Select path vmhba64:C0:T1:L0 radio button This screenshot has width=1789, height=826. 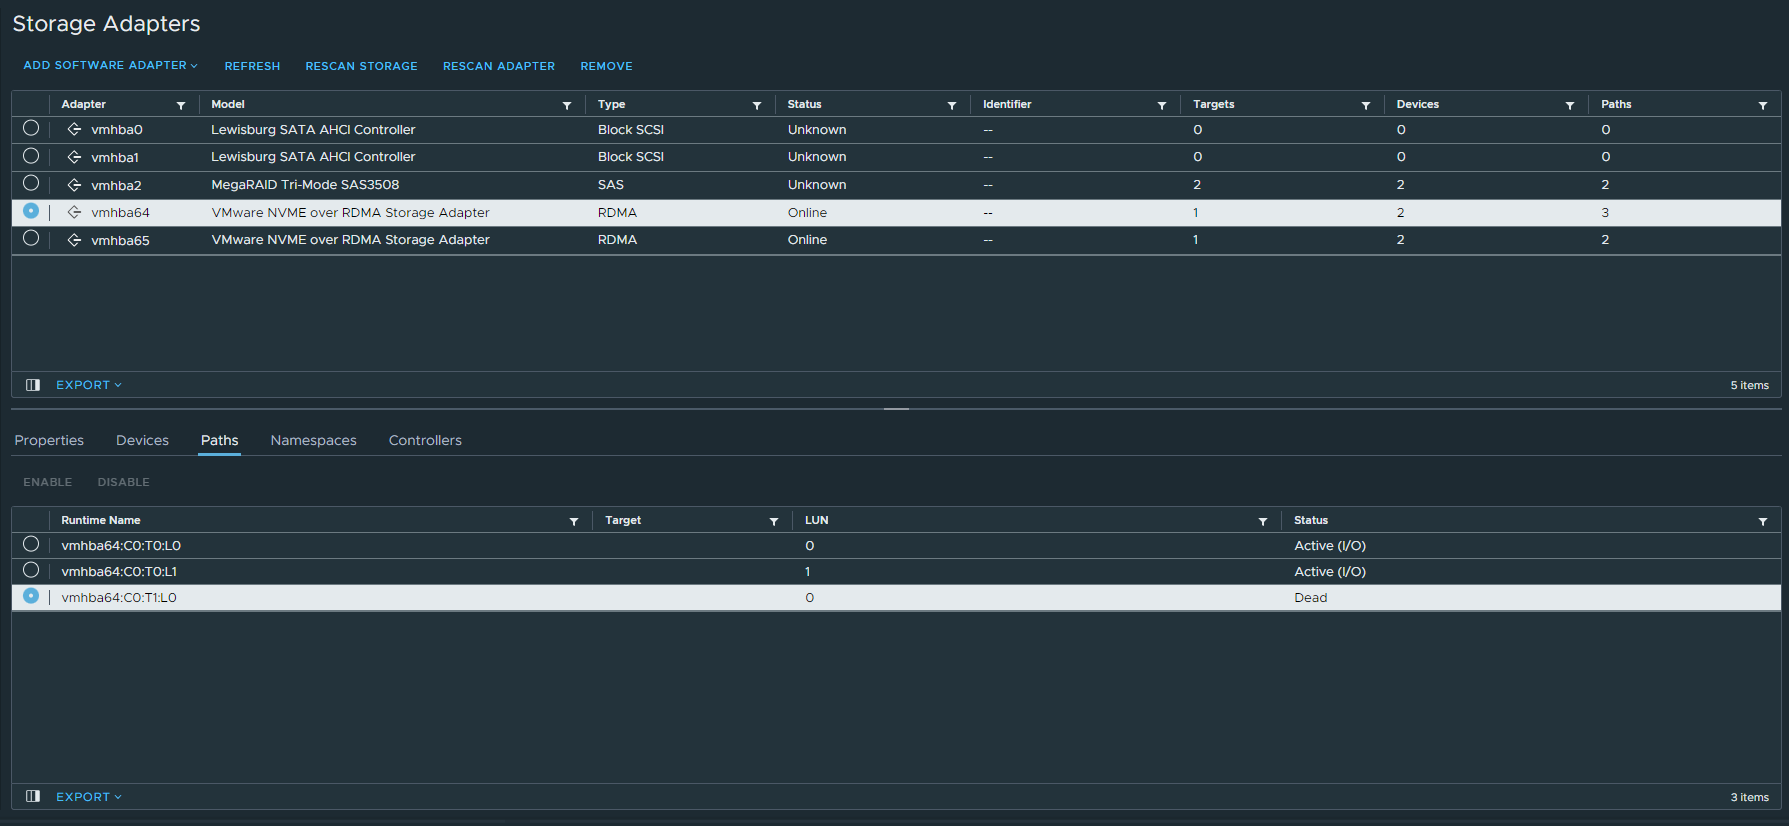(x=31, y=596)
